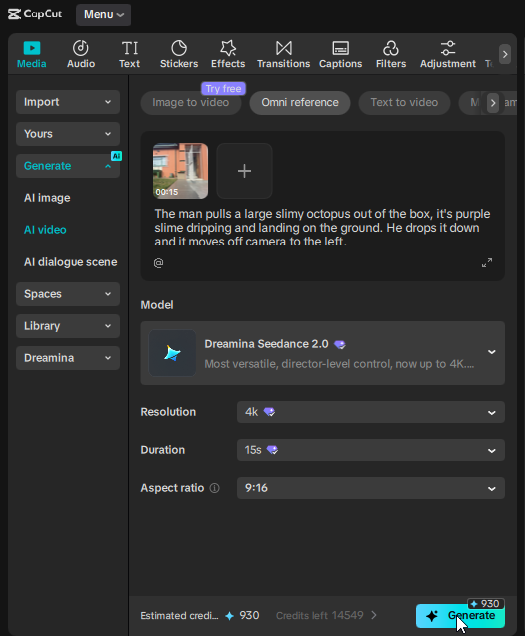Expand the prompt text box icon
525x636 pixels.
tap(487, 263)
